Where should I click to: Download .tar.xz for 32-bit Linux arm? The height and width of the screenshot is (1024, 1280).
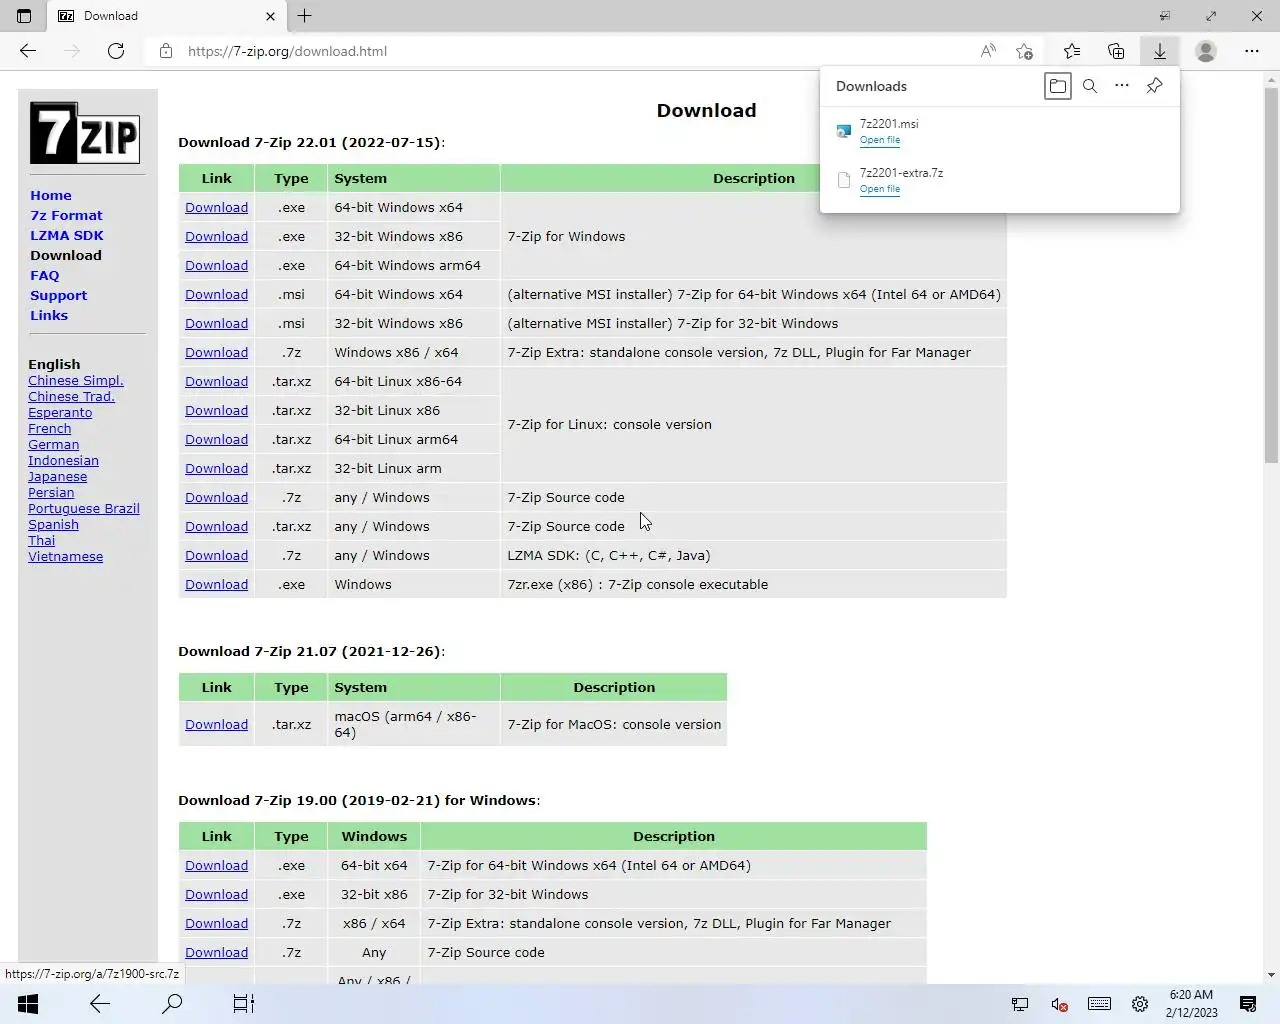[216, 468]
